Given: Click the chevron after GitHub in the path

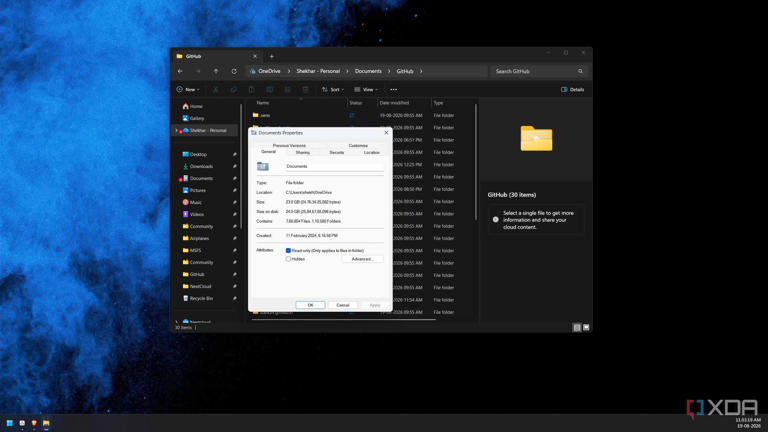Looking at the screenshot, I should [x=421, y=71].
